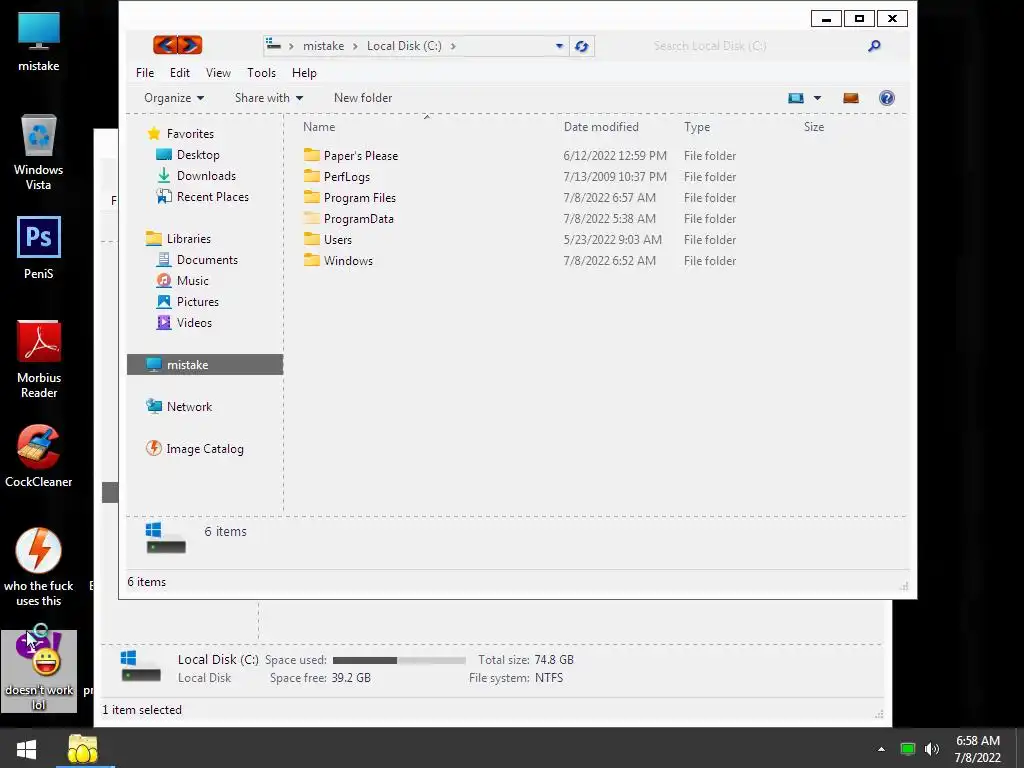The image size is (1024, 768).
Task: Show hidden tray icons arrow
Action: 881,749
